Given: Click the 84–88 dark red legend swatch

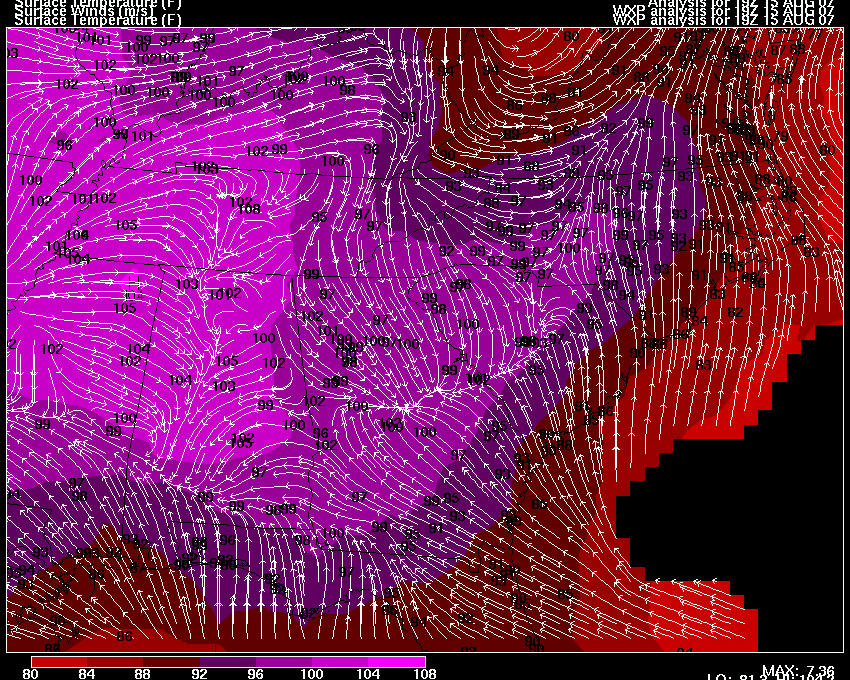Looking at the screenshot, I should tap(115, 662).
